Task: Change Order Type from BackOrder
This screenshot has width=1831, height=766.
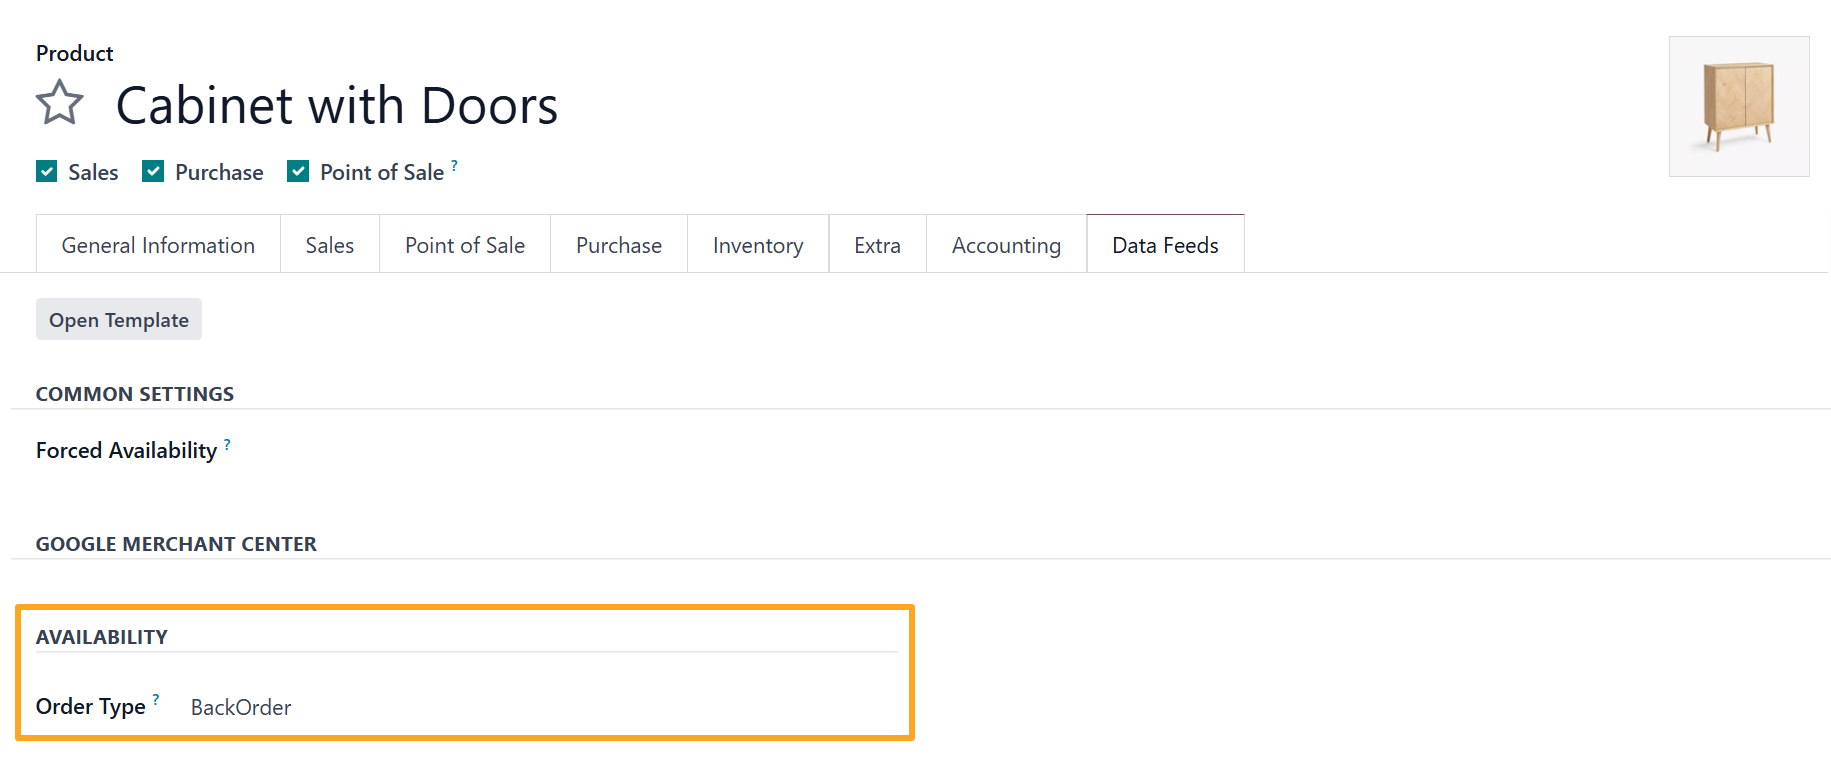Action: click(241, 707)
